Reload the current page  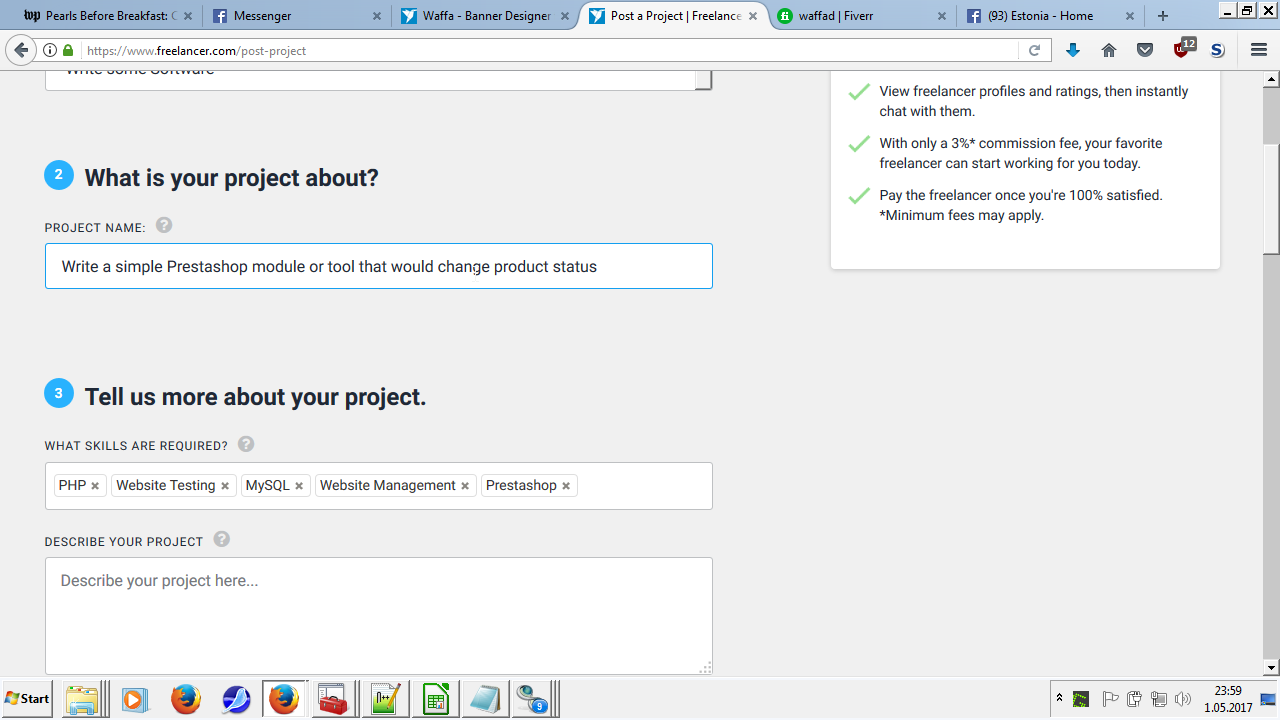click(x=1035, y=50)
